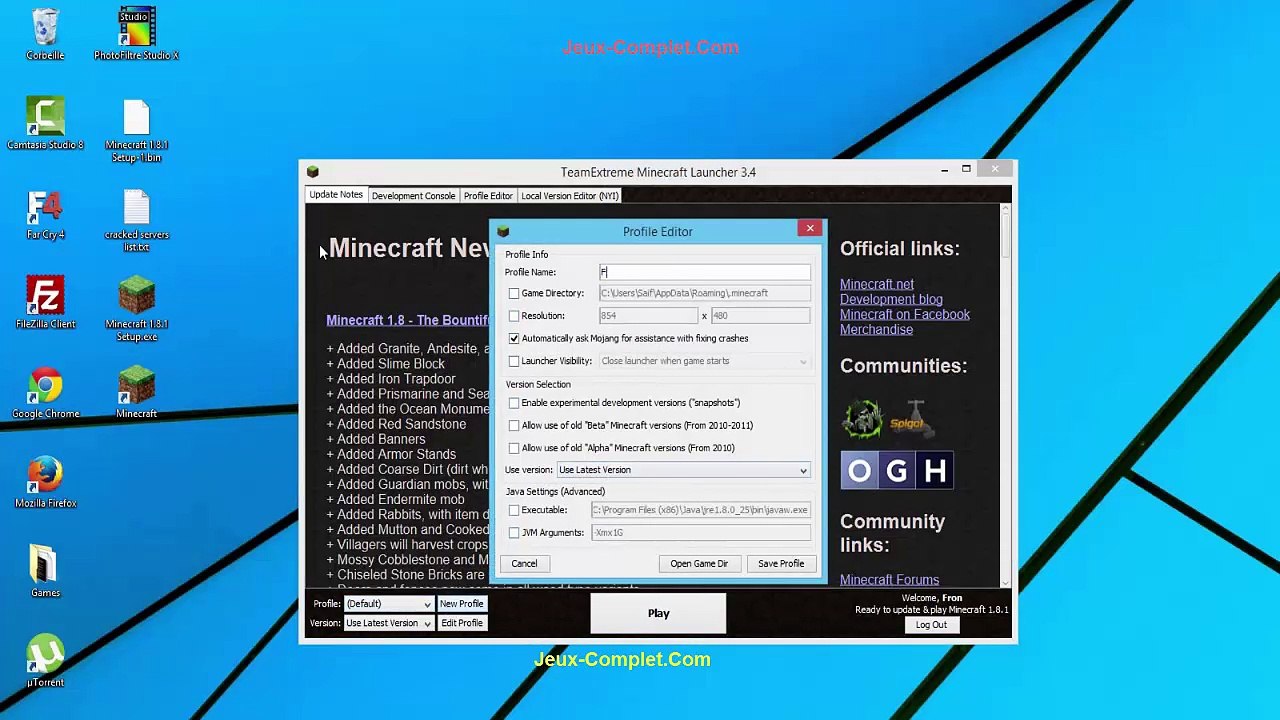Open the Minecraft Forums link
The image size is (1280, 720).
point(889,580)
